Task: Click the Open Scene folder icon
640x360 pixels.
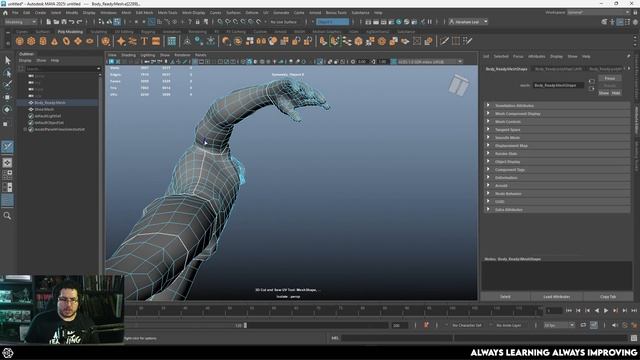Action: point(56,22)
